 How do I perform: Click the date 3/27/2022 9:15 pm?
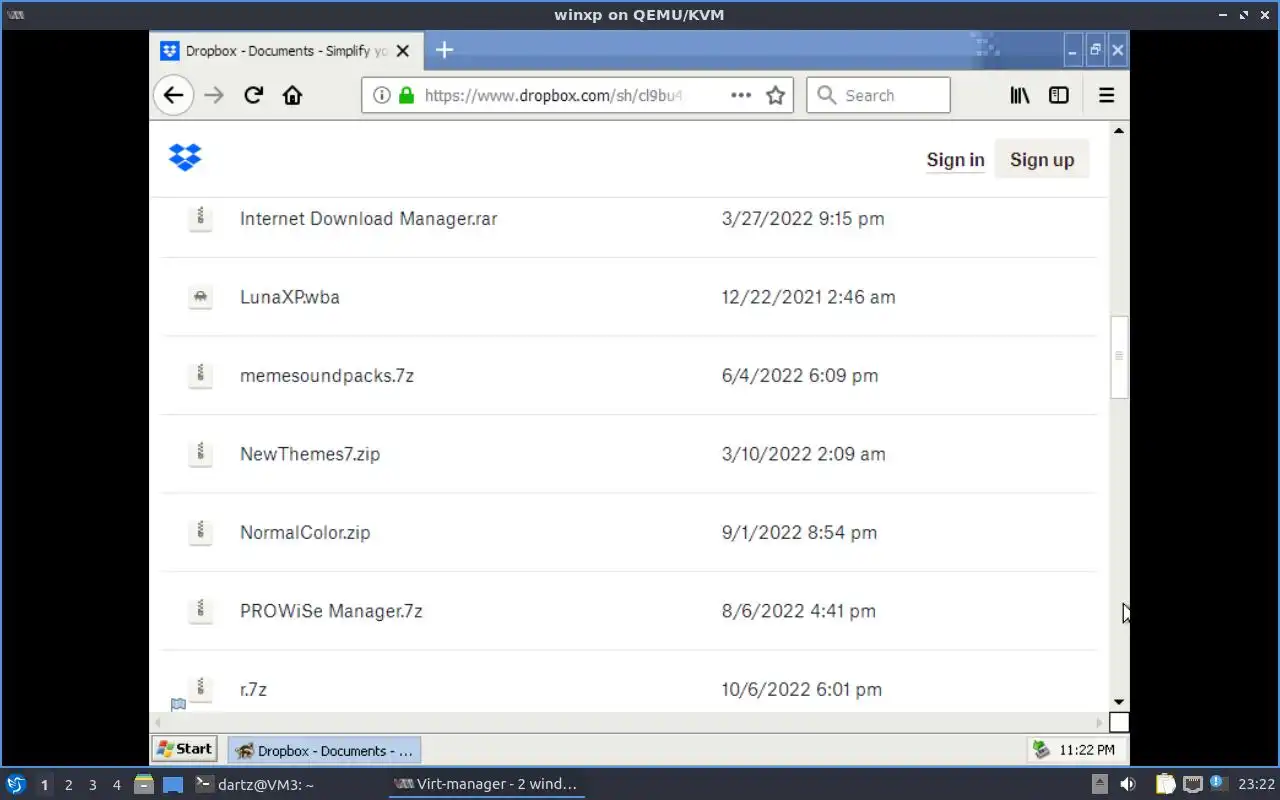click(x=803, y=218)
